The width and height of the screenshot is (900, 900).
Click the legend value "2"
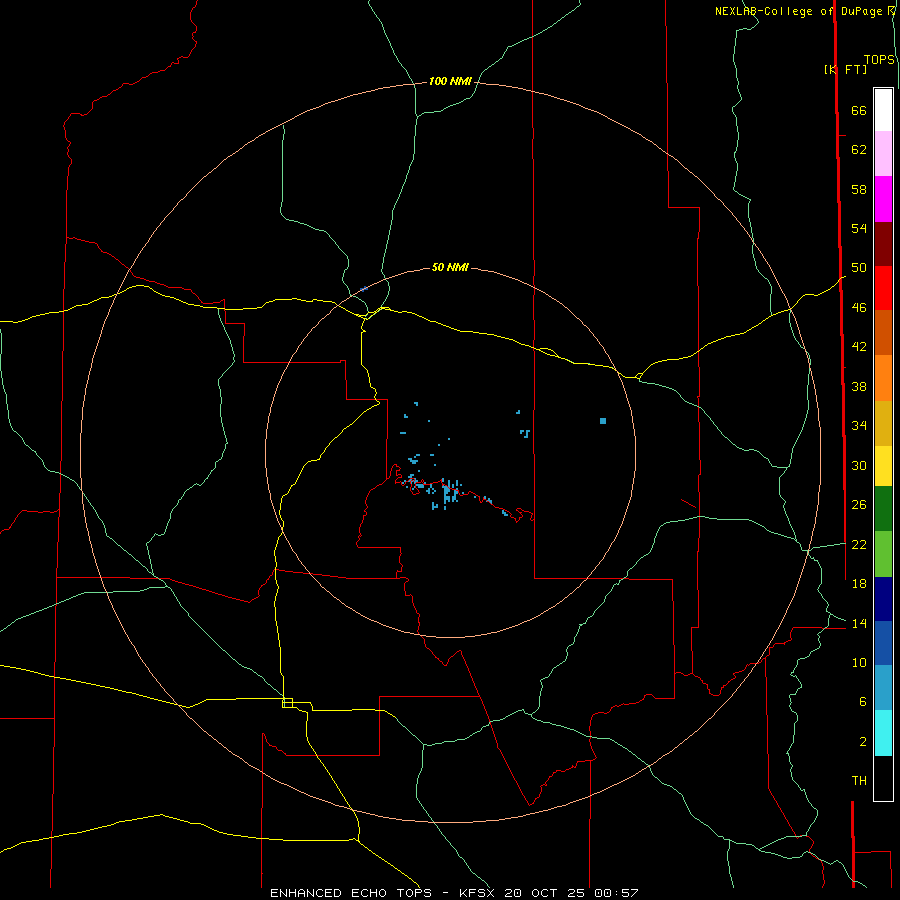tap(863, 742)
